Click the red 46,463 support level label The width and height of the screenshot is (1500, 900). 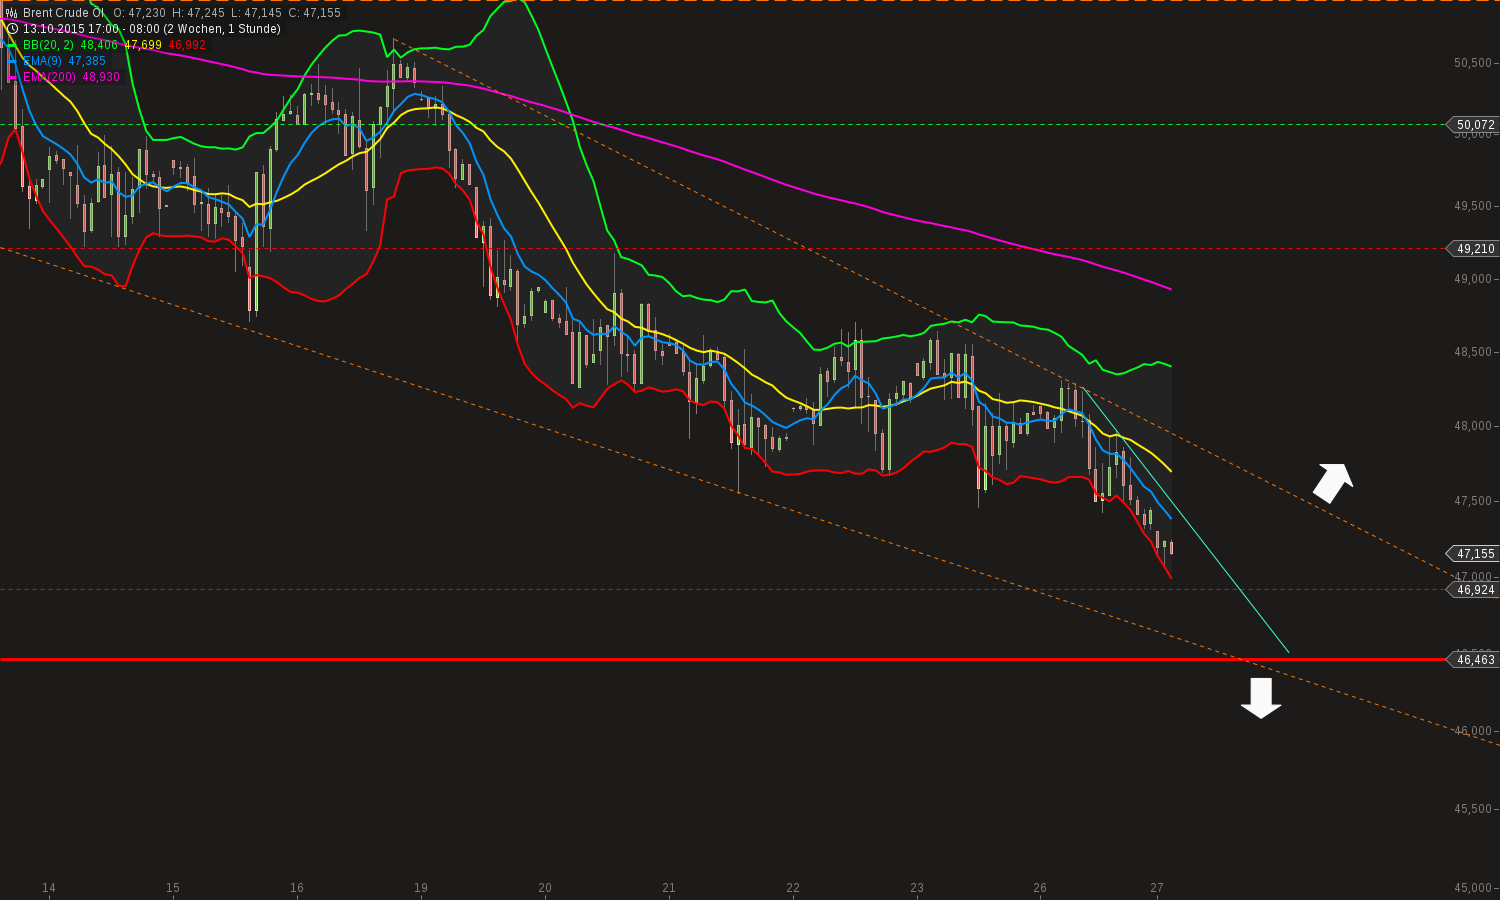tap(1473, 660)
